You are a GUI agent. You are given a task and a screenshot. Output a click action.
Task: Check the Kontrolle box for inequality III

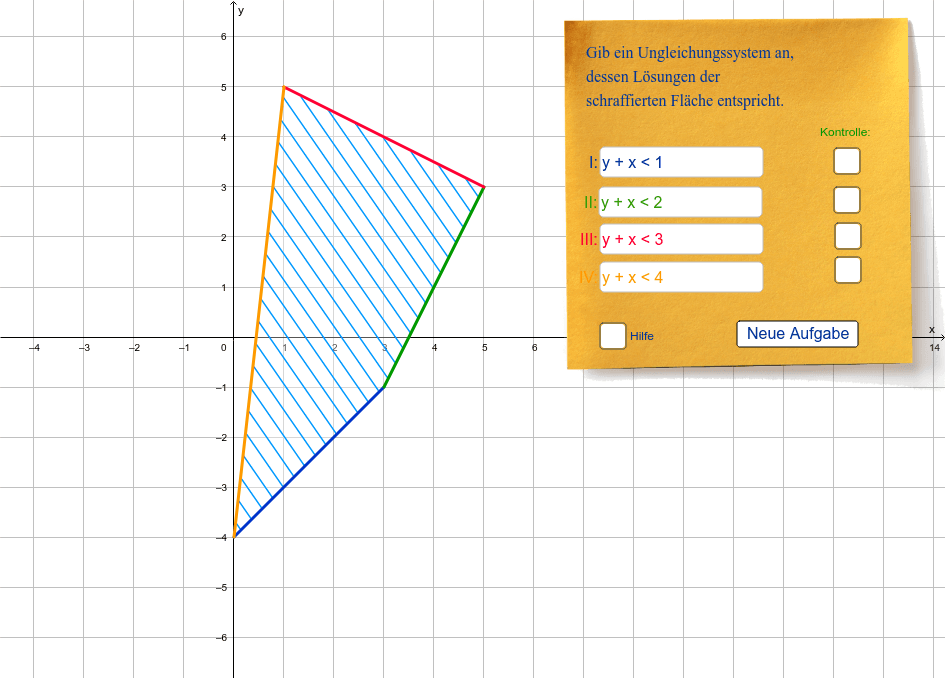tap(848, 236)
